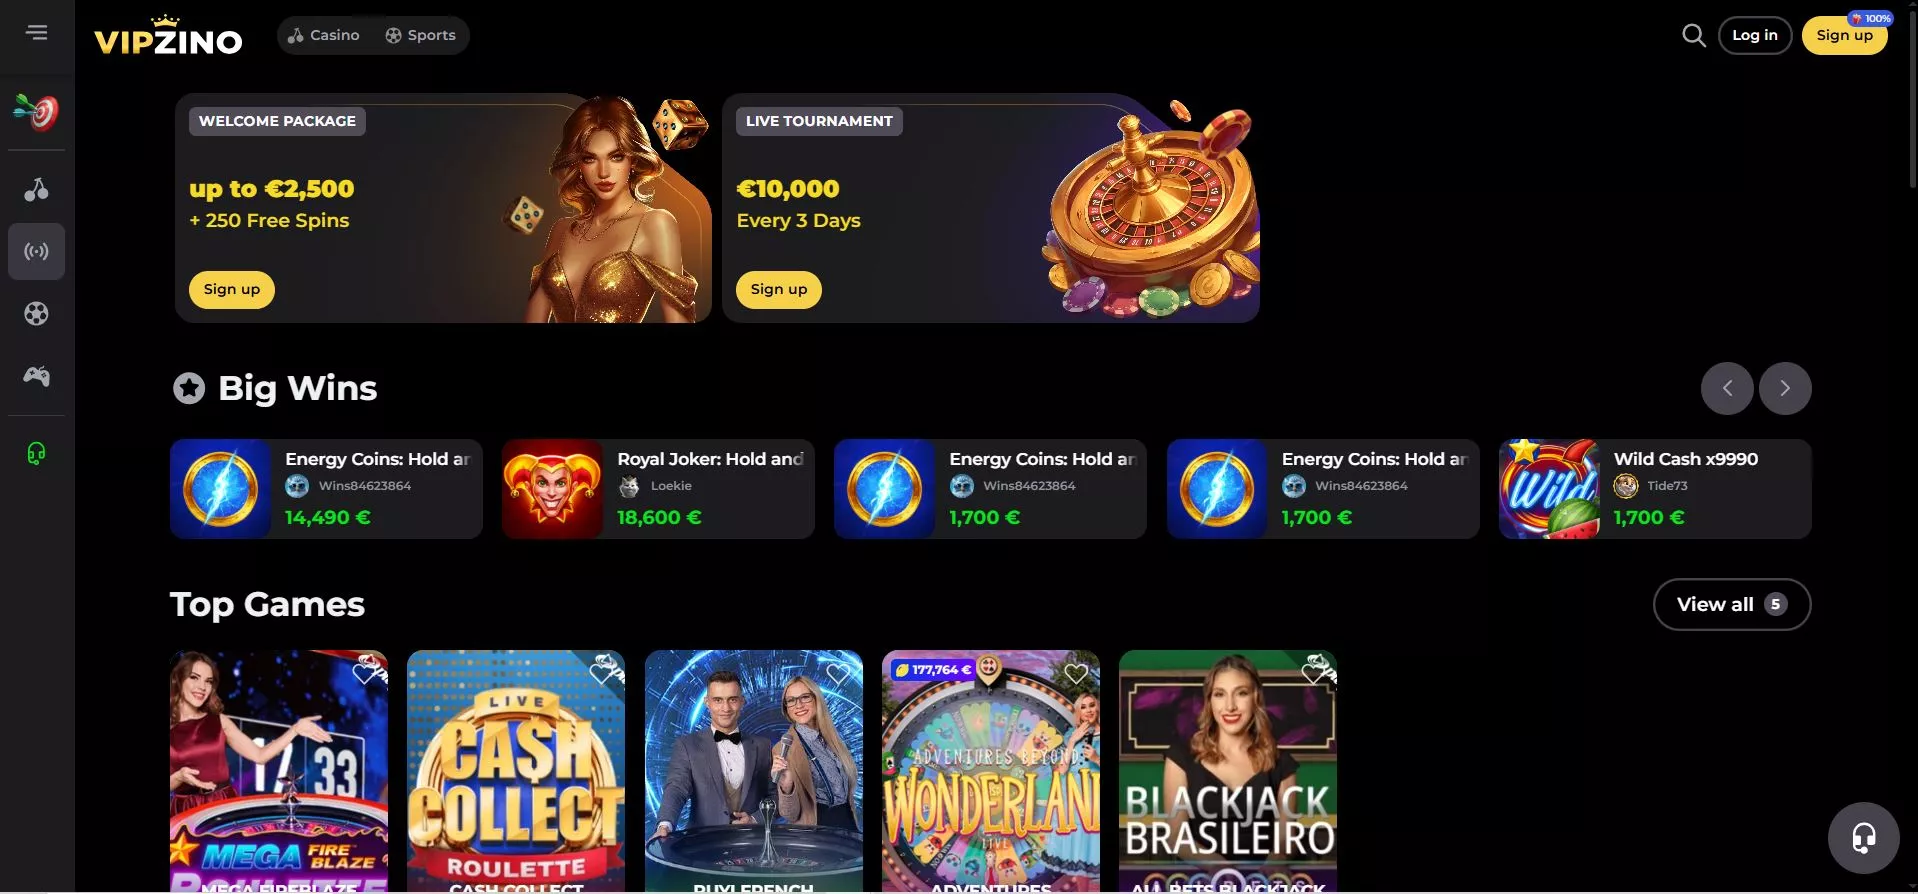This screenshot has height=894, width=1918.
Task: Show previous Big Wins with the left arrow
Action: pos(1727,388)
